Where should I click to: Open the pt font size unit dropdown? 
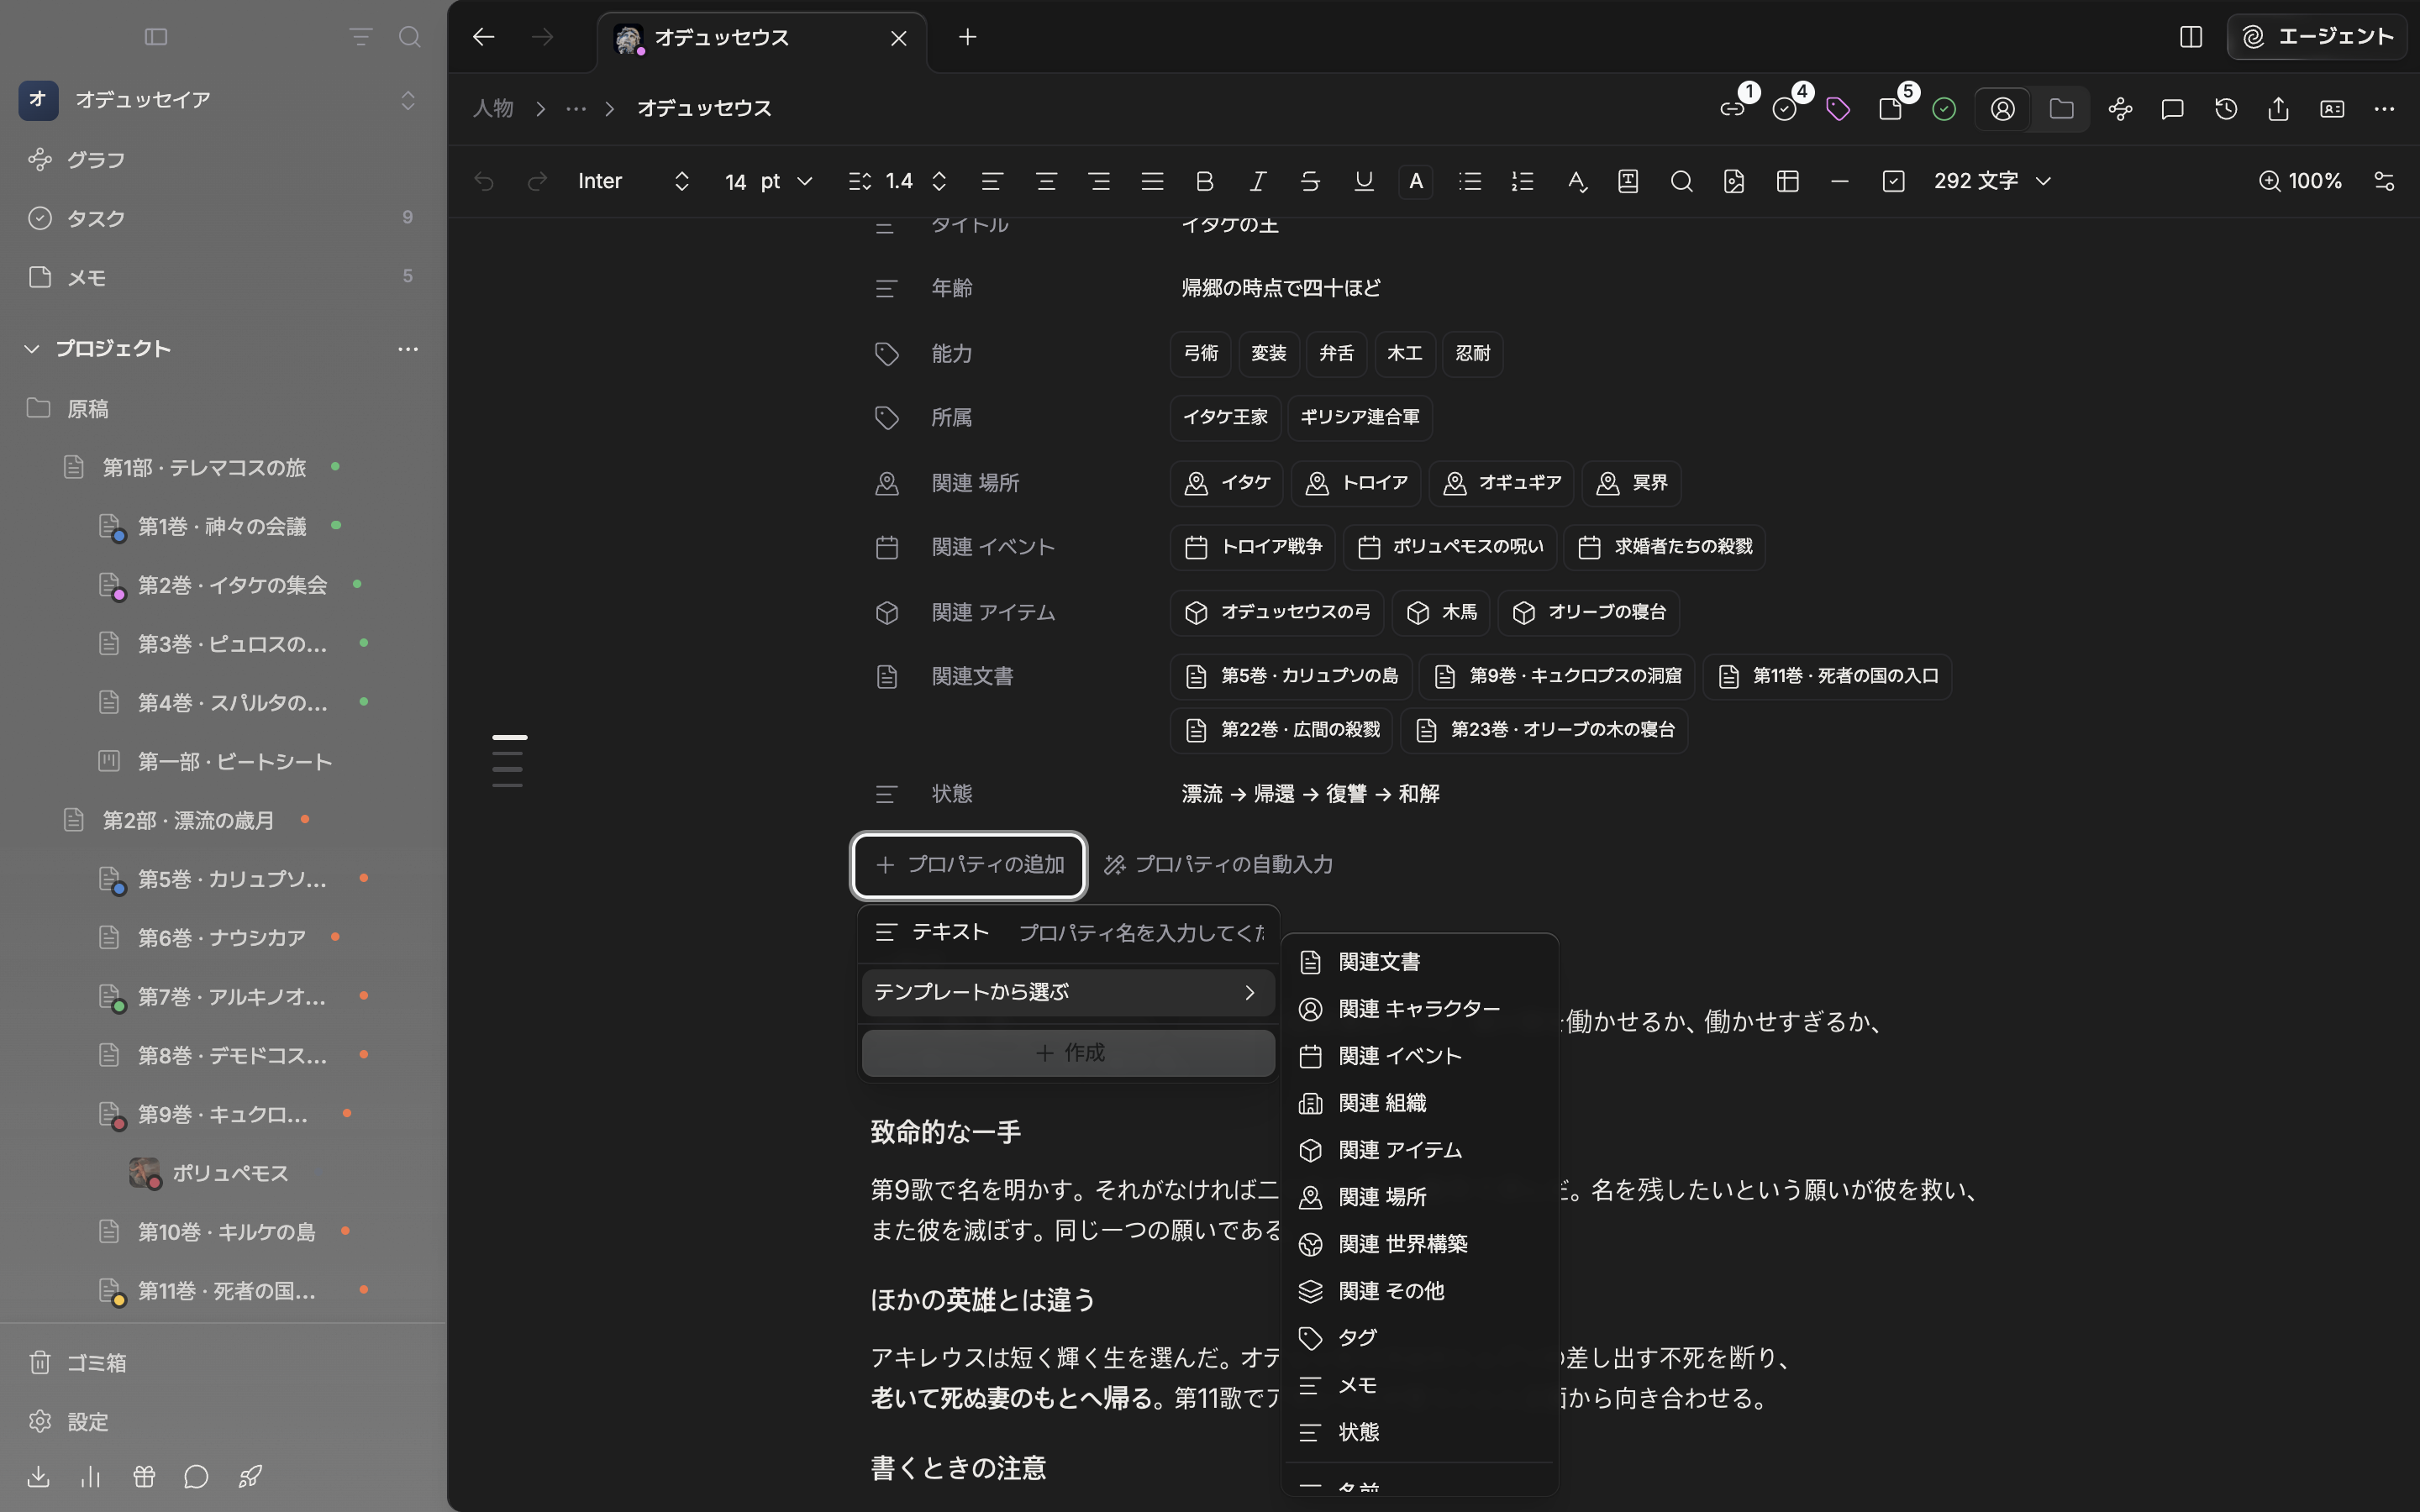(786, 181)
